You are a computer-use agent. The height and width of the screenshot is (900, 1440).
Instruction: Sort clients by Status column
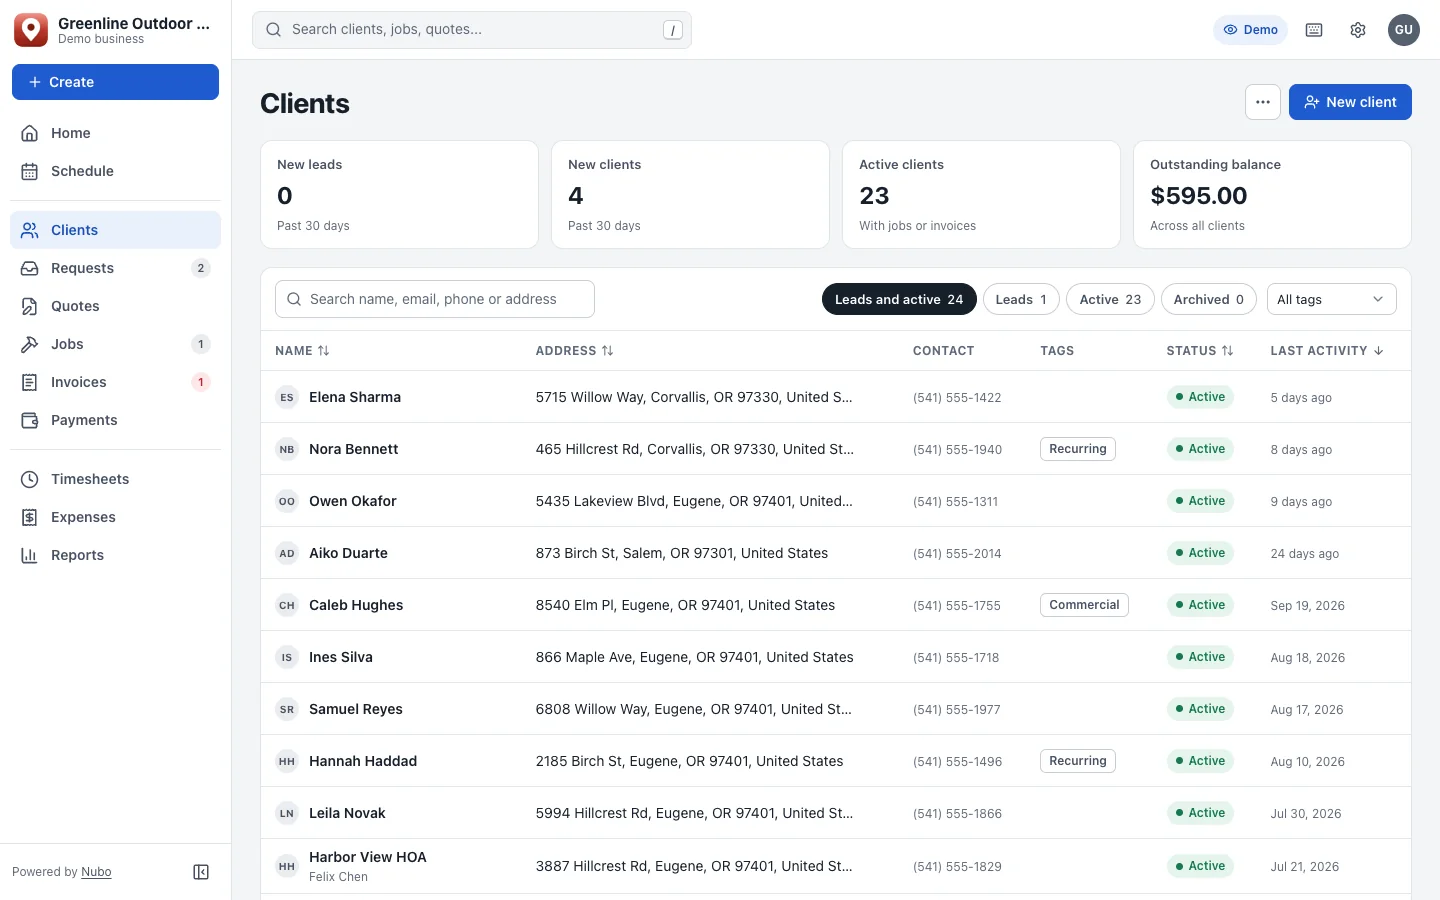pos(1200,351)
